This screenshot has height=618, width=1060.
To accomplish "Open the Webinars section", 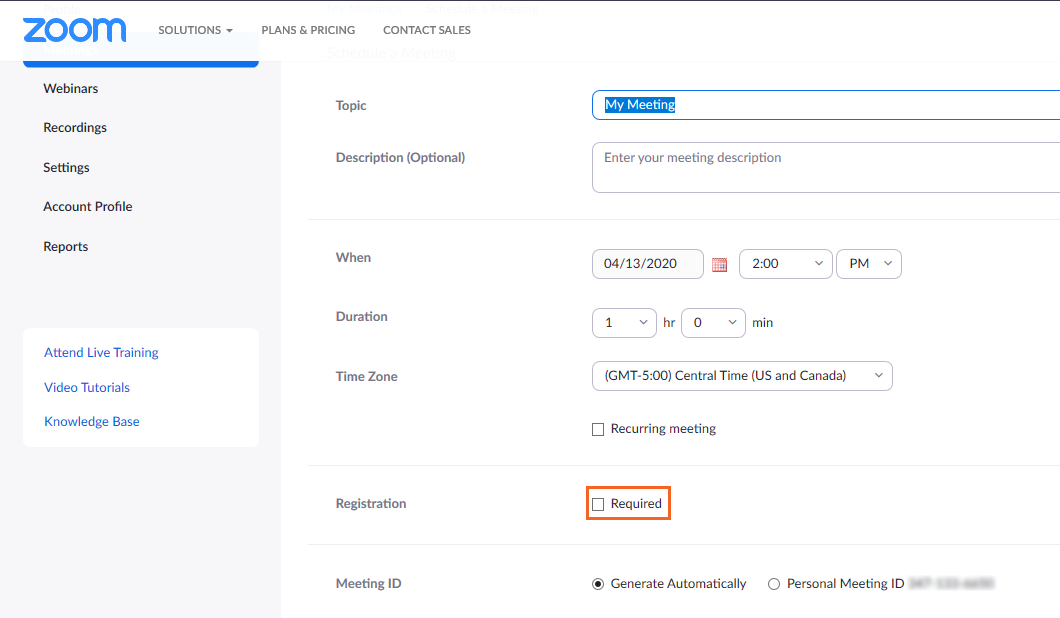I will click(70, 88).
